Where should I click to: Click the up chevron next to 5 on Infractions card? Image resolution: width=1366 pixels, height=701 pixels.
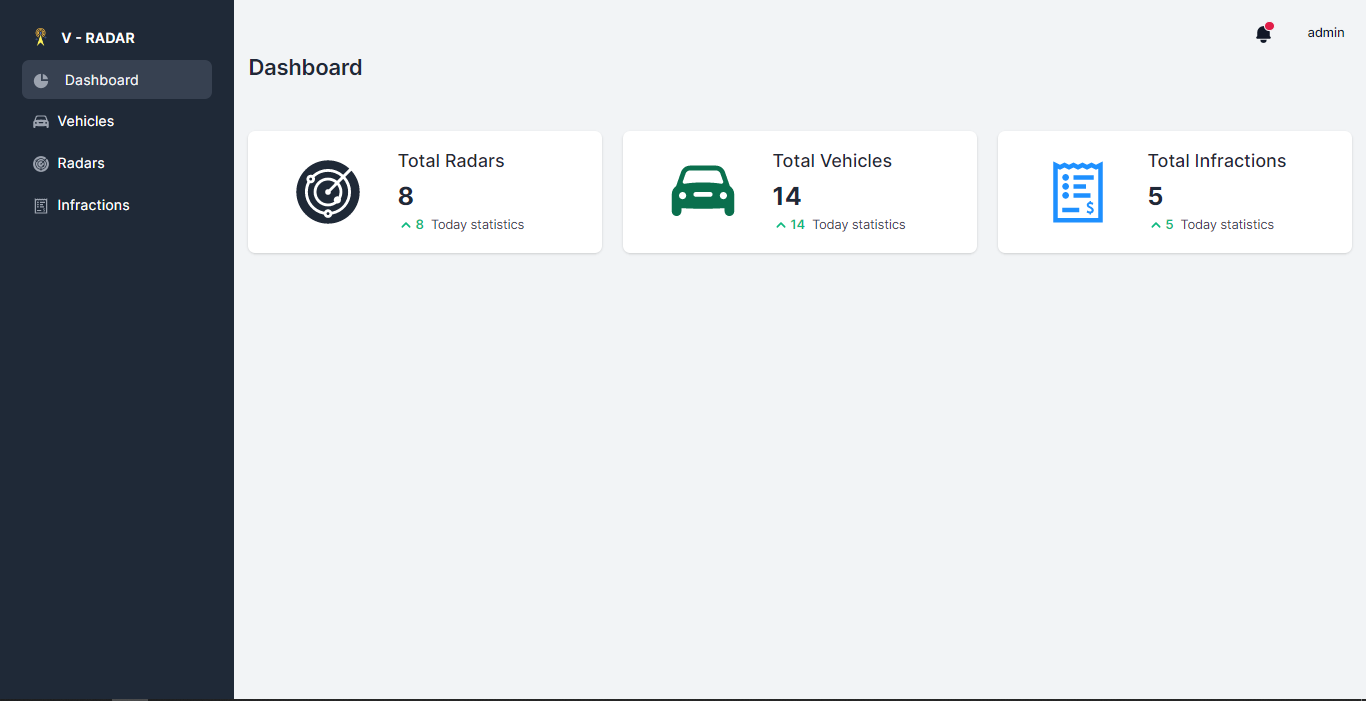[1155, 224]
